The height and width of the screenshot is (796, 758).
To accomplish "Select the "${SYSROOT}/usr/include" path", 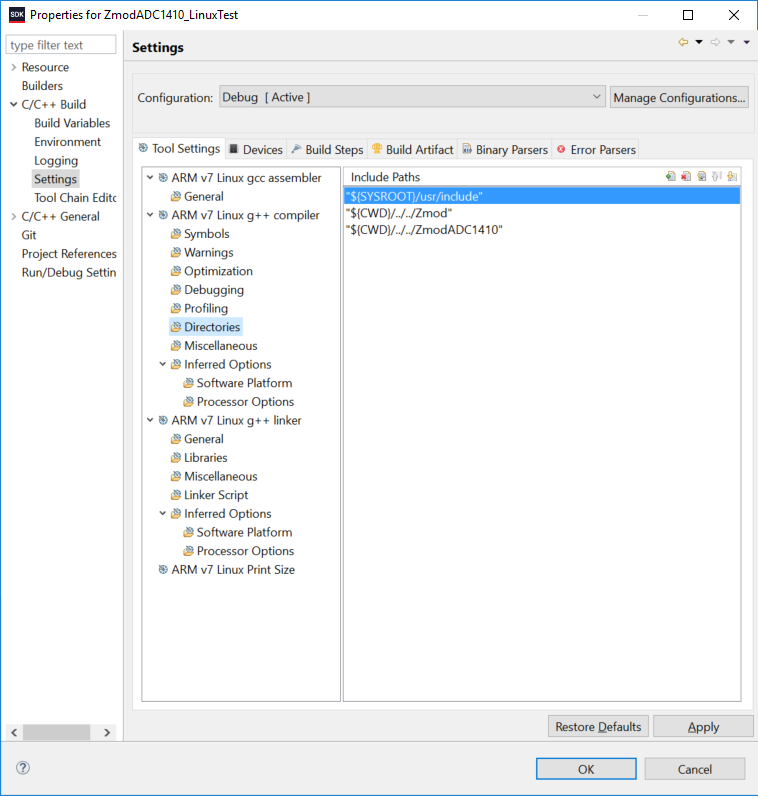I will pyautogui.click(x=542, y=196).
